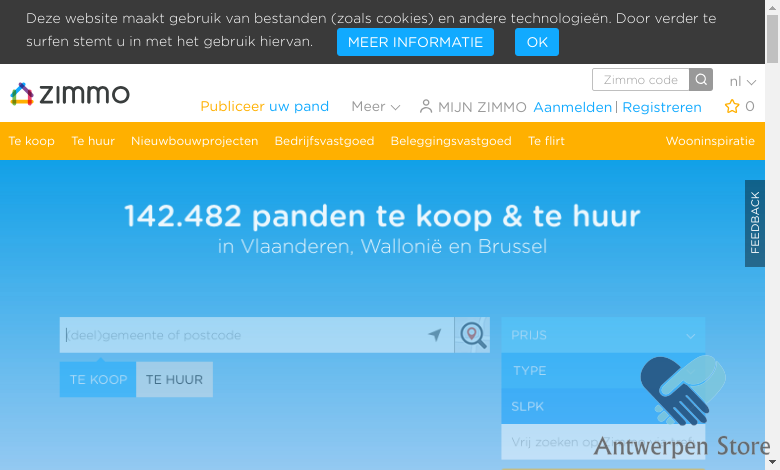This screenshot has height=470, width=780.
Task: Select the TE HUUR toggle
Action: 175,379
